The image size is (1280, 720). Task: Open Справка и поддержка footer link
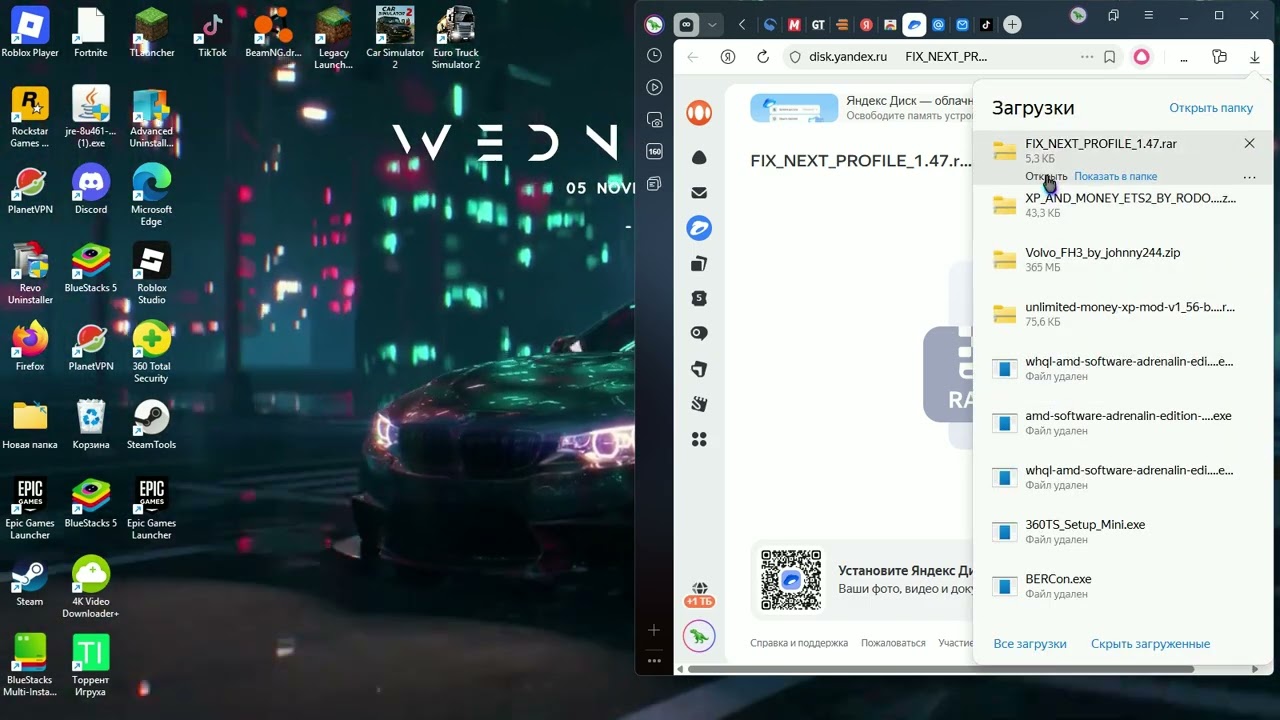click(x=799, y=643)
